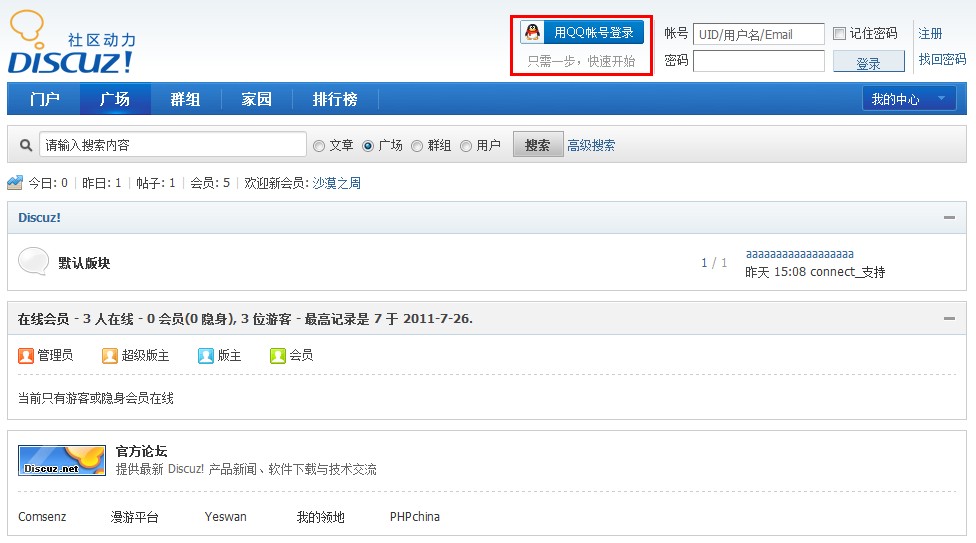Click the 登录 button

[868, 62]
